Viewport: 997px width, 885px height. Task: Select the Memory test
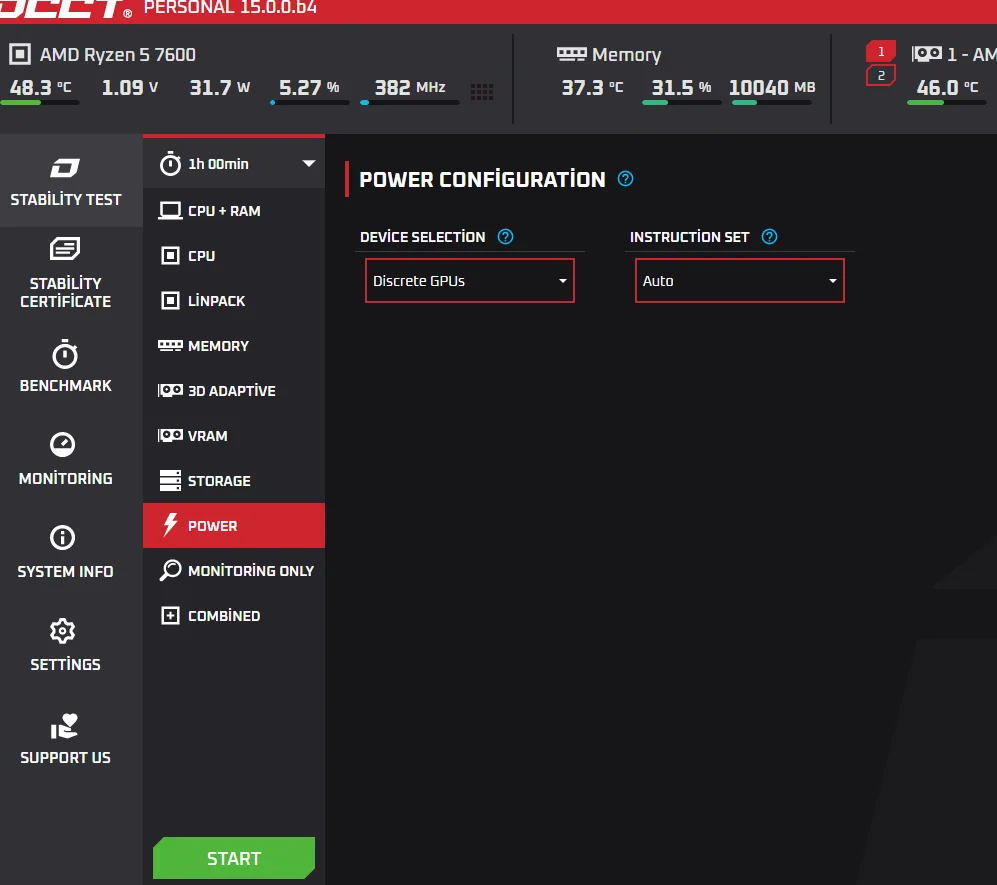[x=234, y=346]
